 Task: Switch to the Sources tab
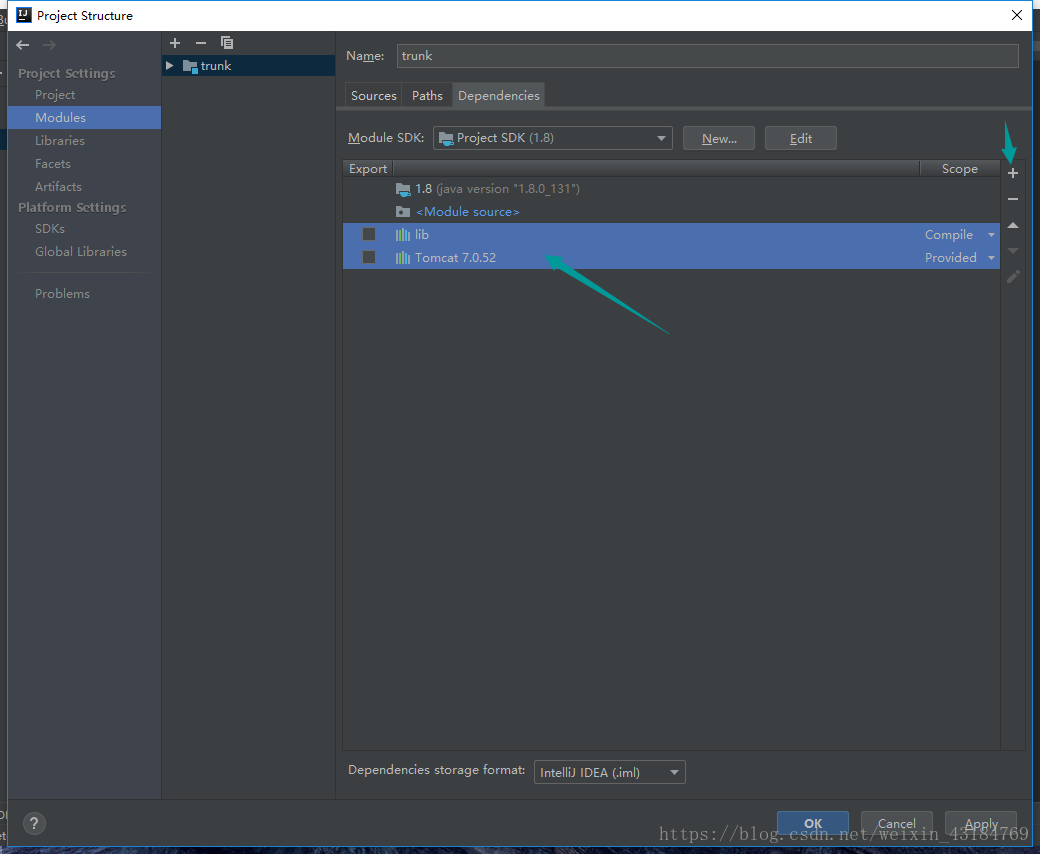pyautogui.click(x=373, y=95)
